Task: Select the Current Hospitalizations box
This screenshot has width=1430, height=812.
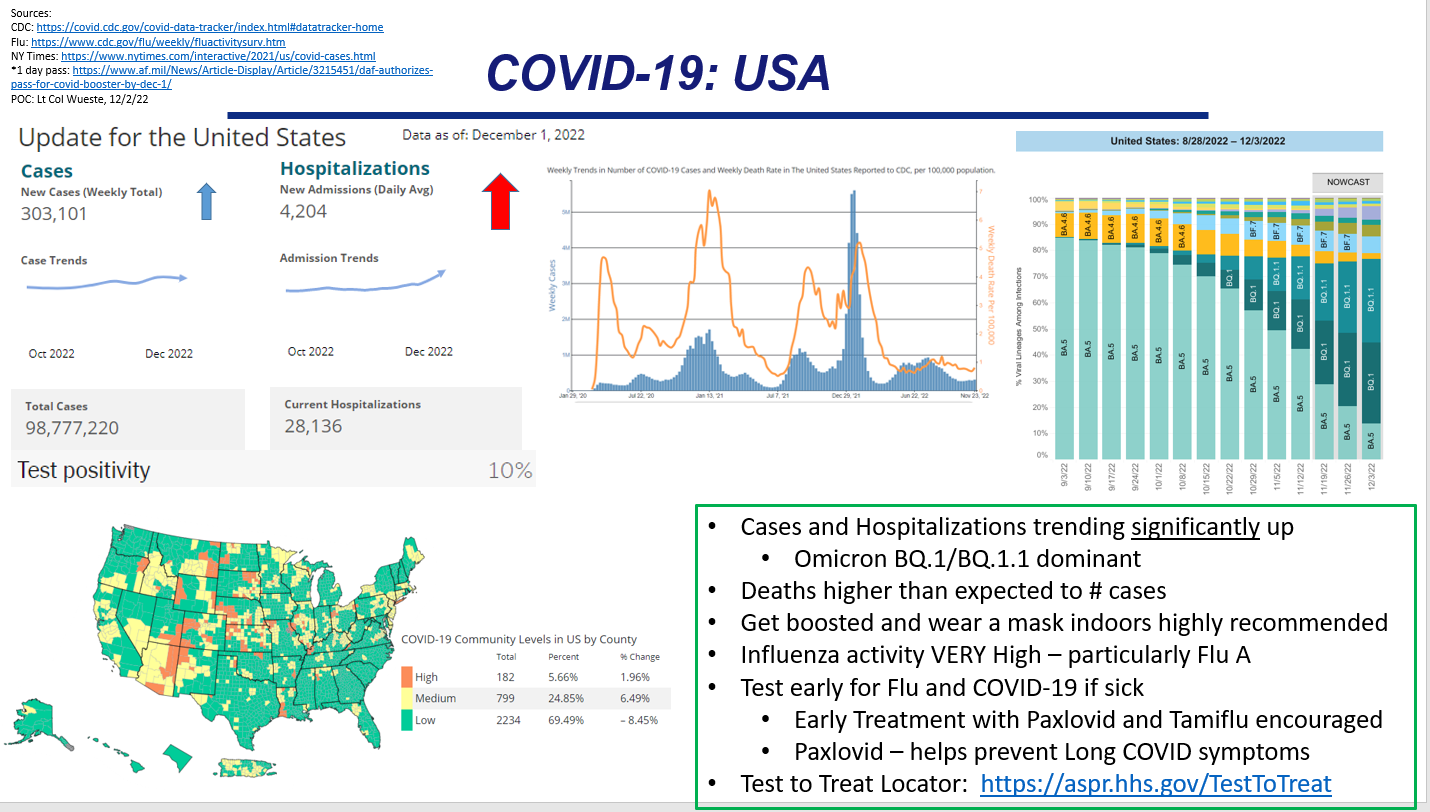Action: pos(395,416)
